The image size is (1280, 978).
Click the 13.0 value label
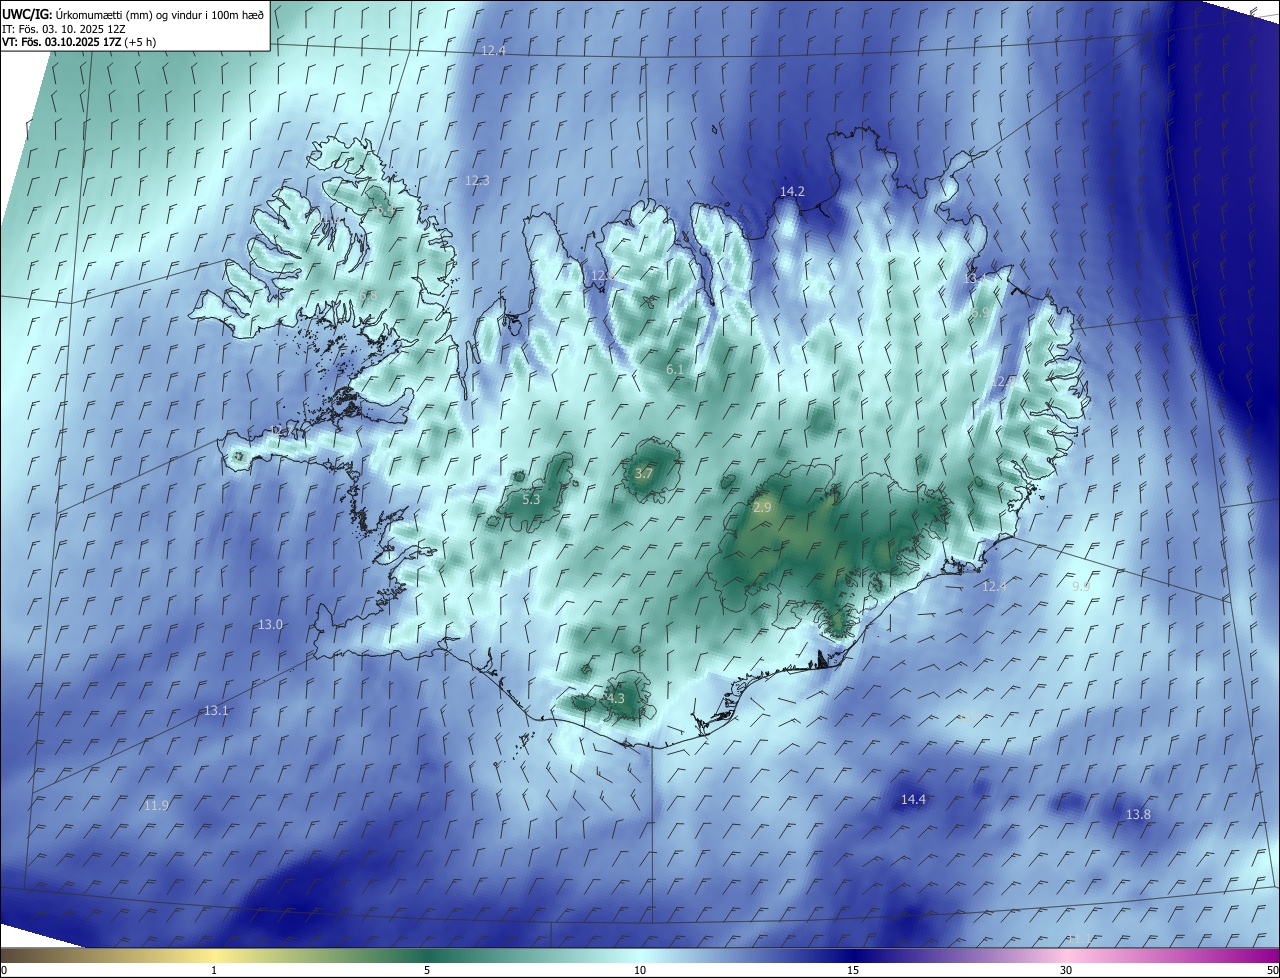coord(270,624)
